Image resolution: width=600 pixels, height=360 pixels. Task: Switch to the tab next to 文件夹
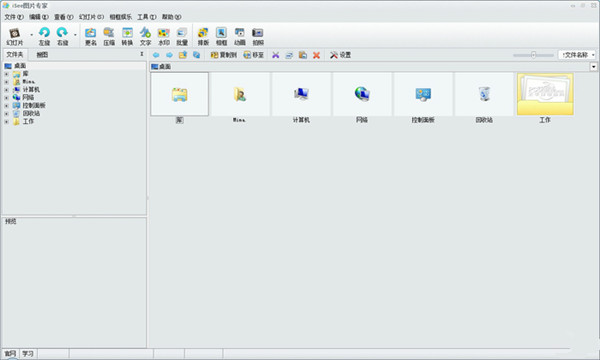coord(42,55)
